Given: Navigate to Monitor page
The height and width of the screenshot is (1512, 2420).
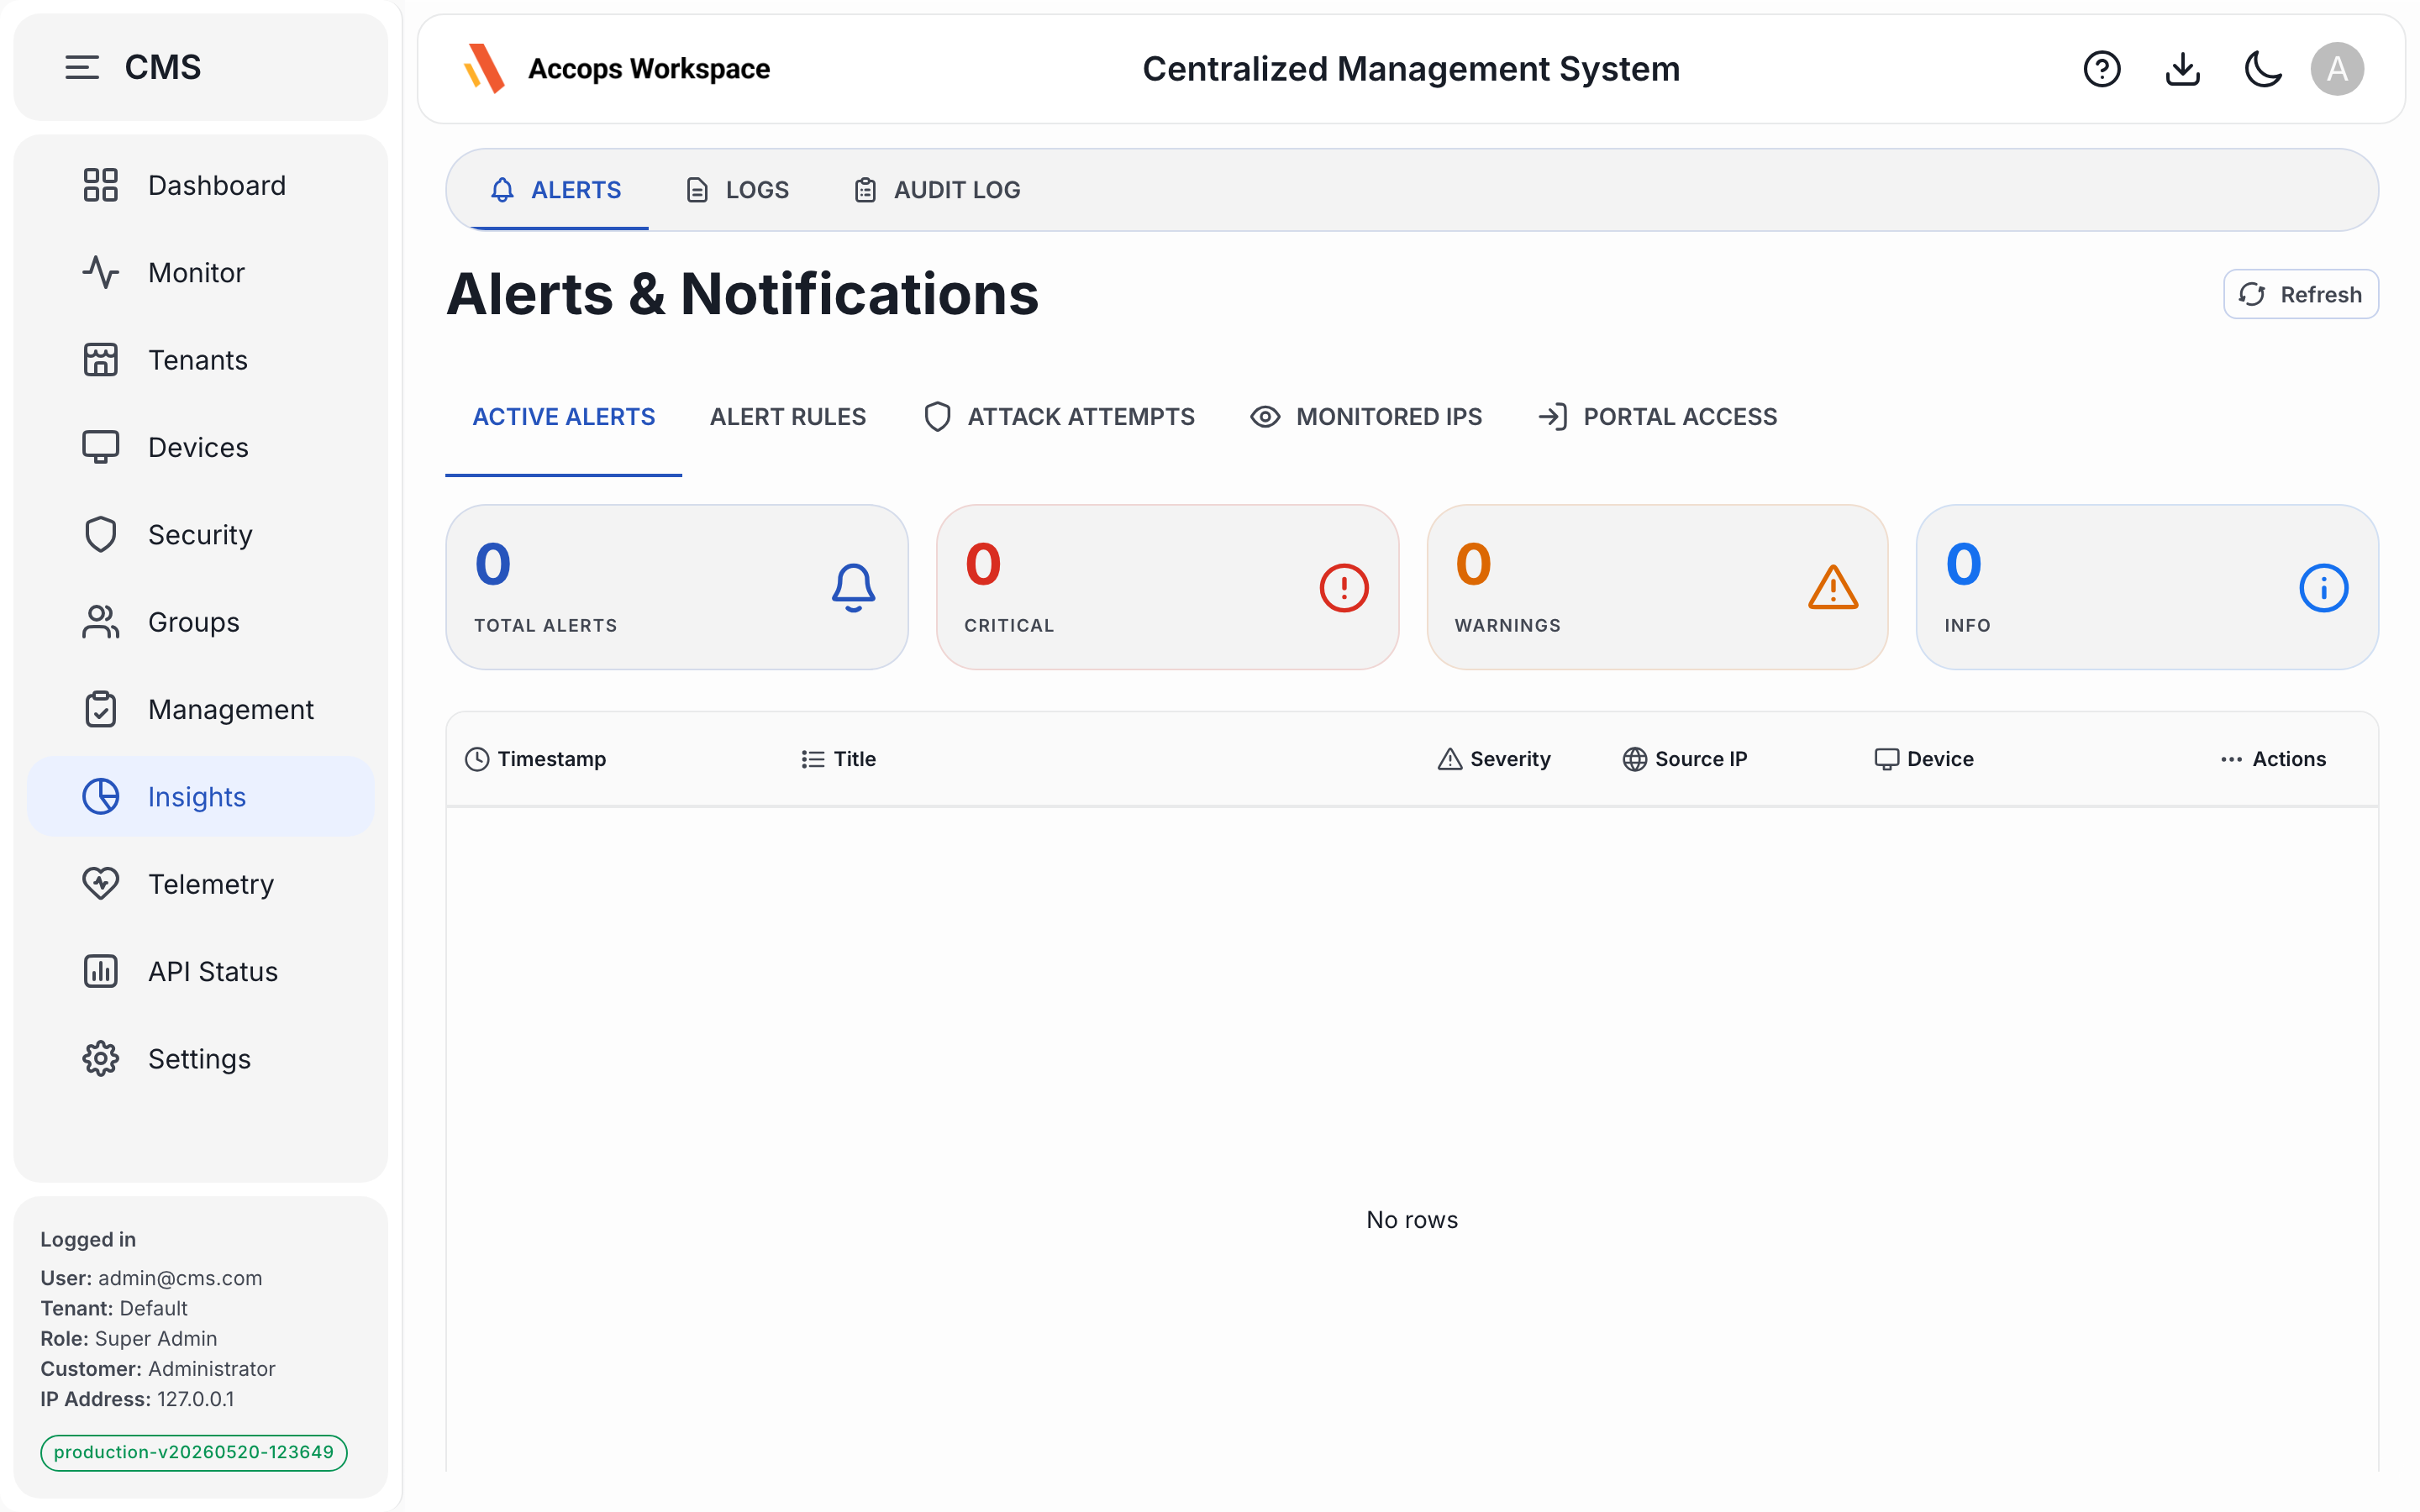Looking at the screenshot, I should coord(201,272).
